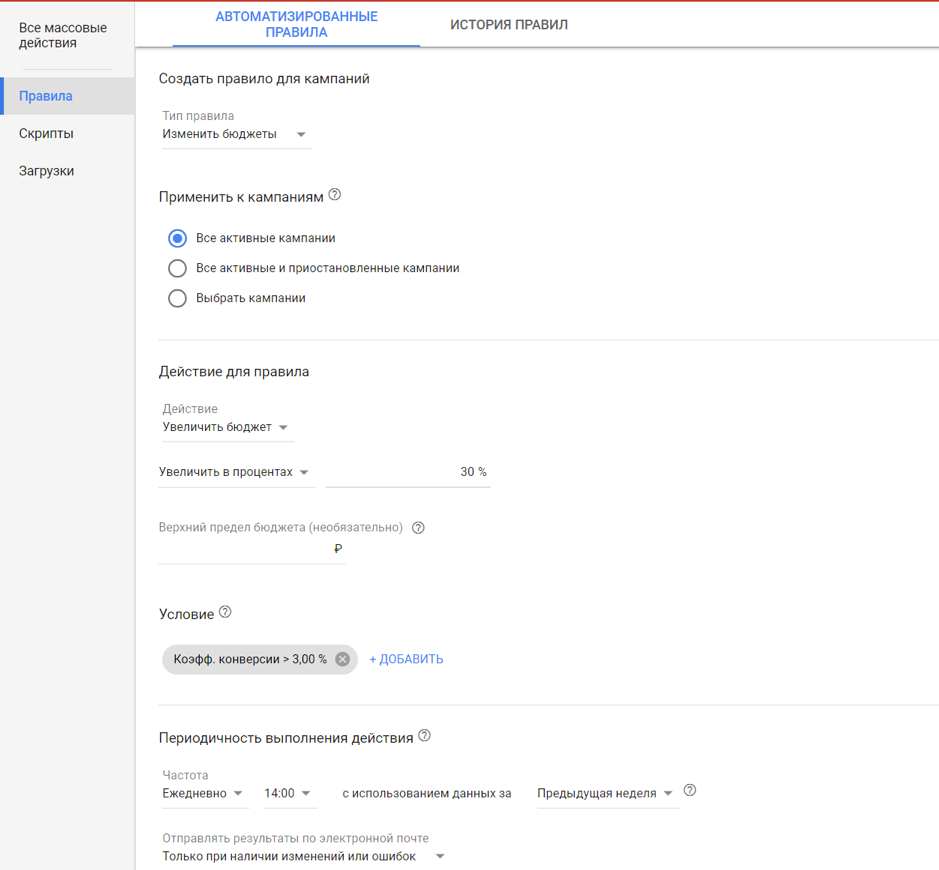Screen dimensions: 939x870
Task: Switch to История правил tab
Action: (508, 24)
